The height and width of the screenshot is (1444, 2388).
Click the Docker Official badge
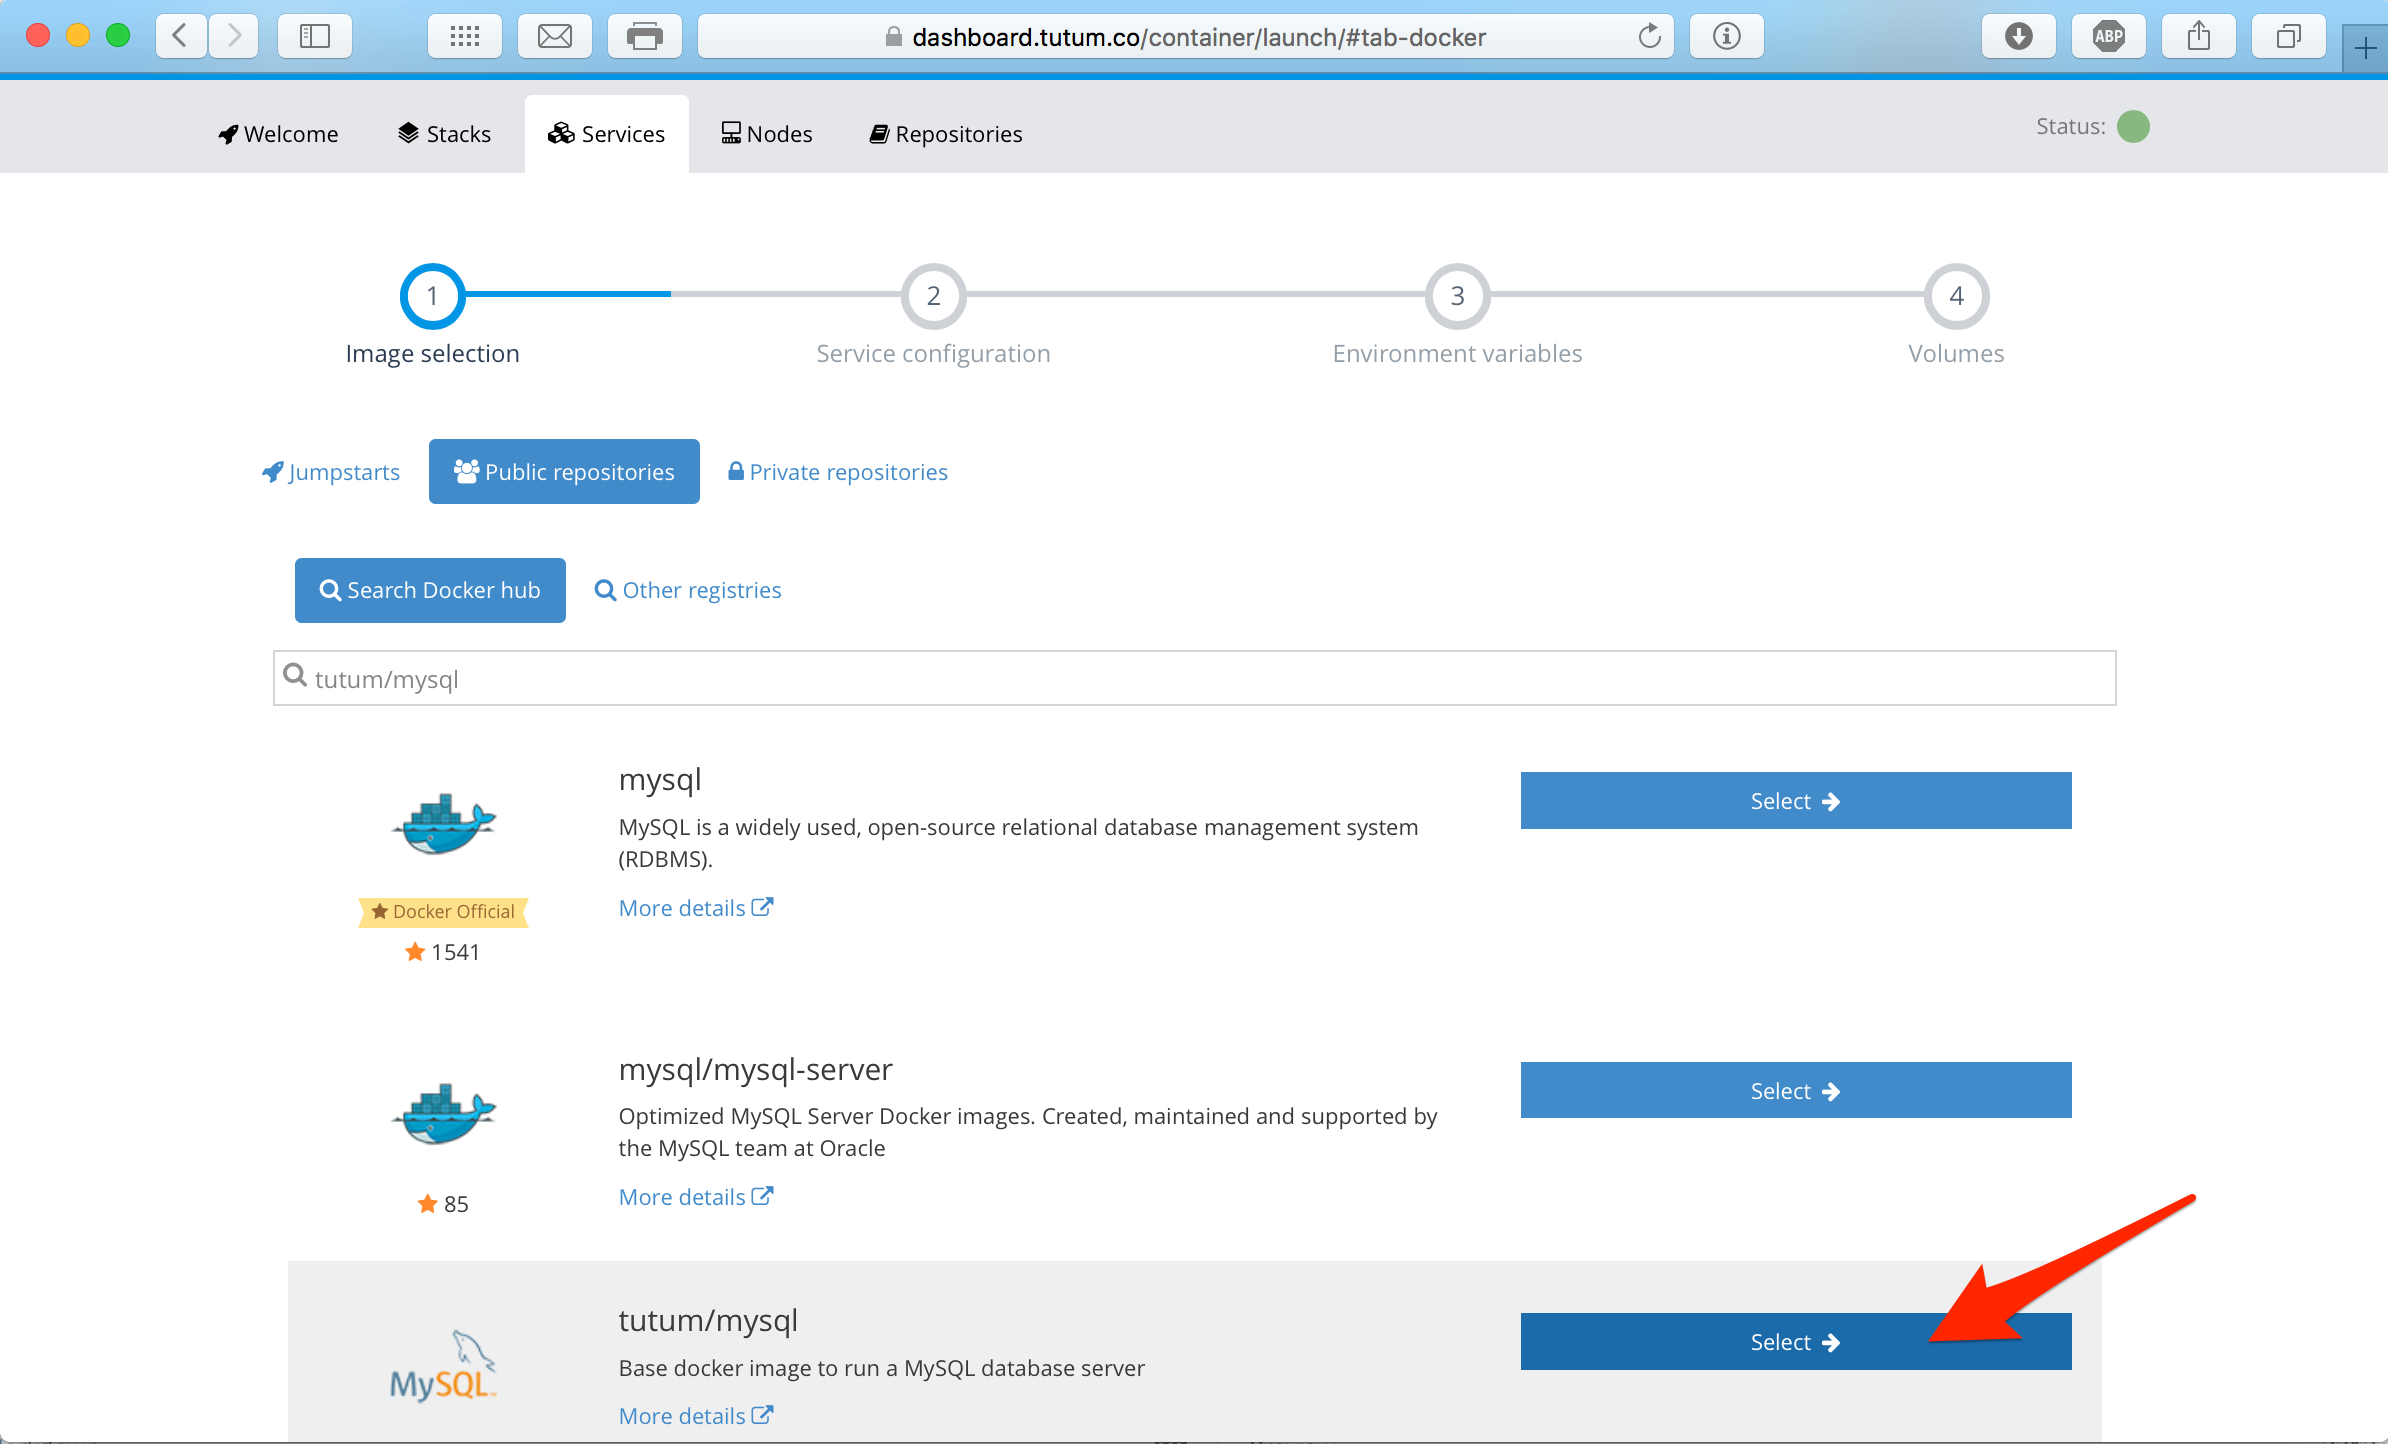pos(443,912)
